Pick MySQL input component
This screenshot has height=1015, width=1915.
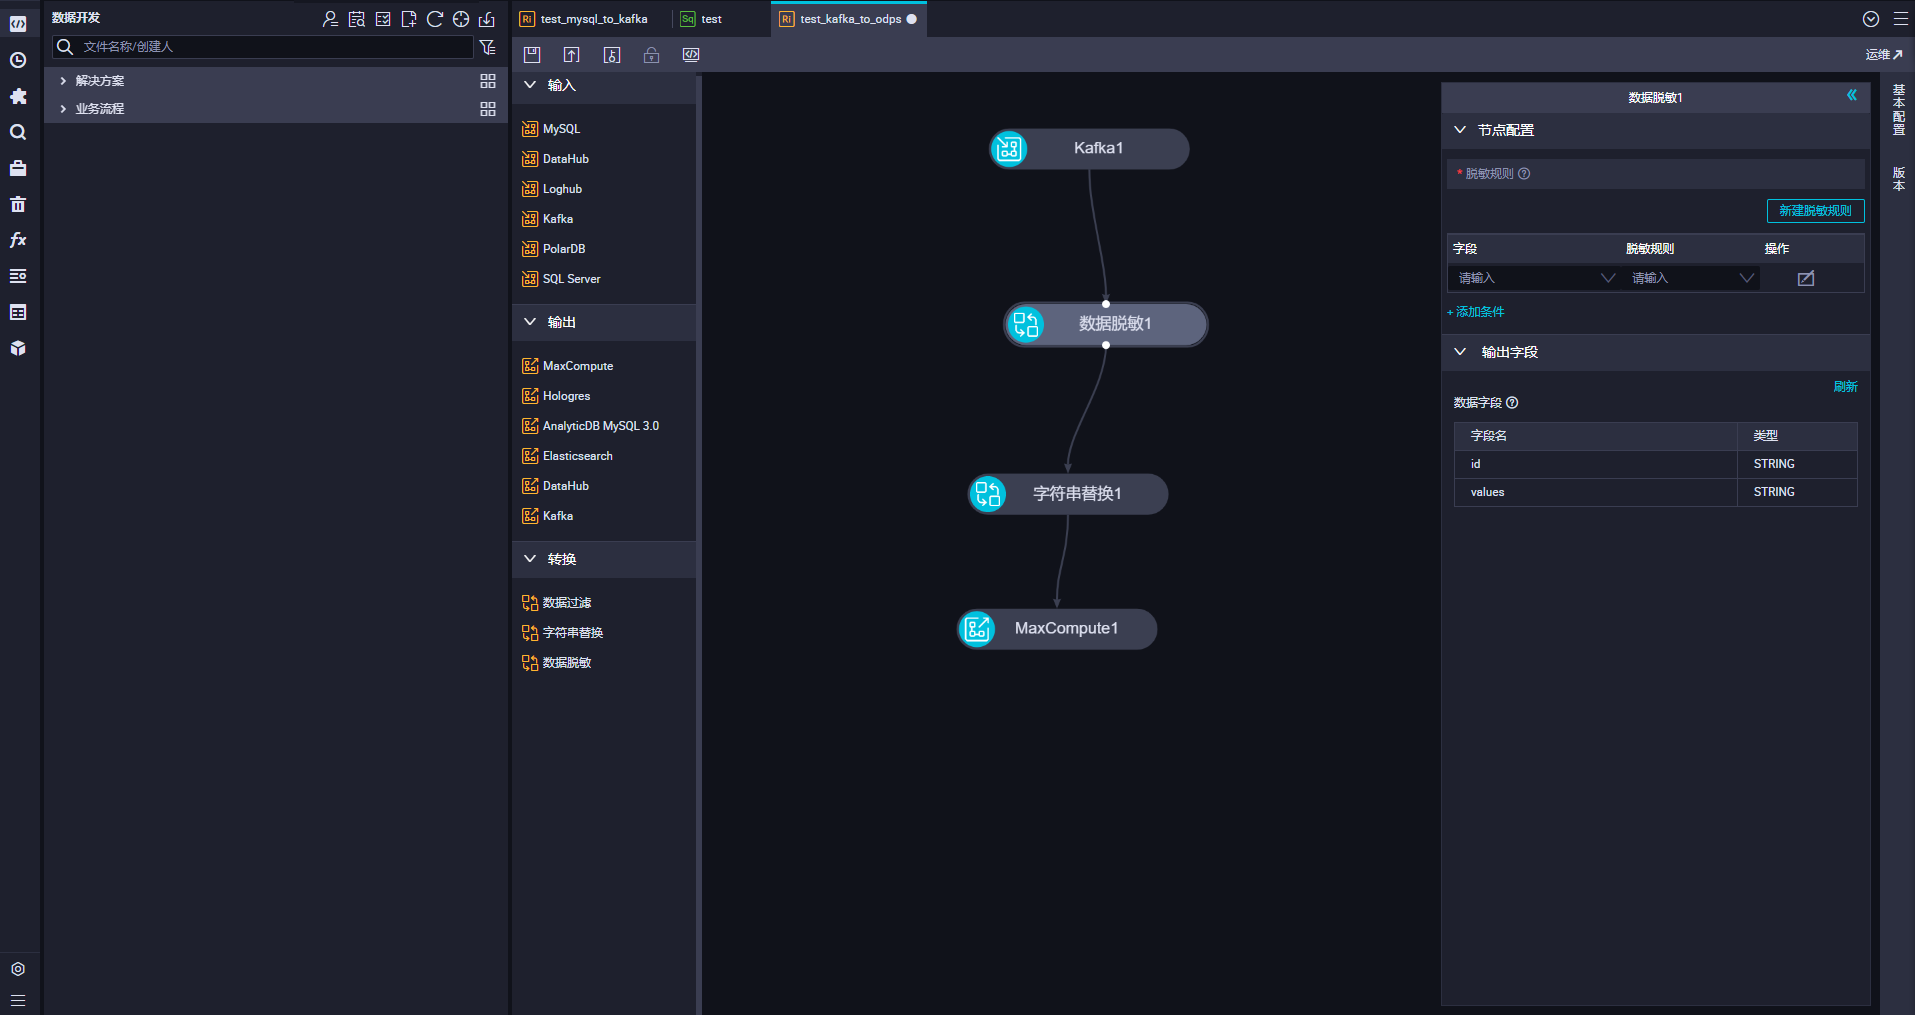click(x=551, y=129)
